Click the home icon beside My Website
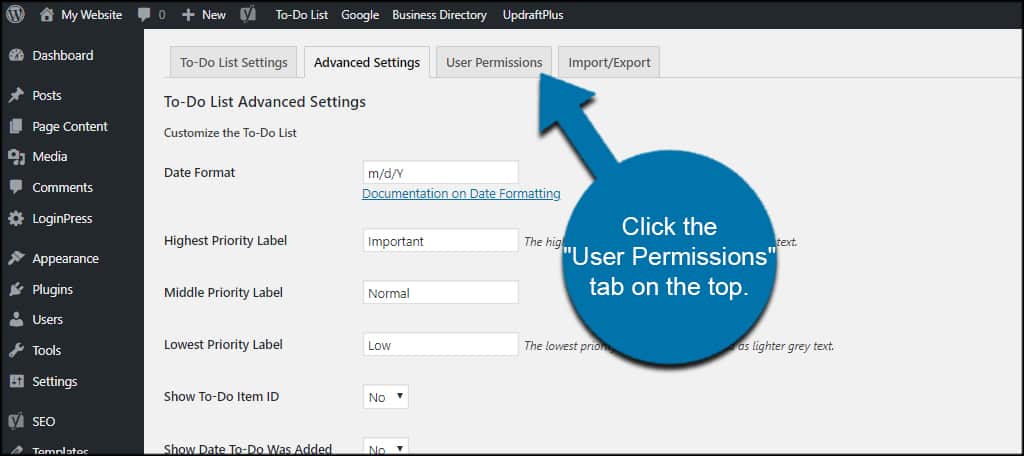 [46, 14]
